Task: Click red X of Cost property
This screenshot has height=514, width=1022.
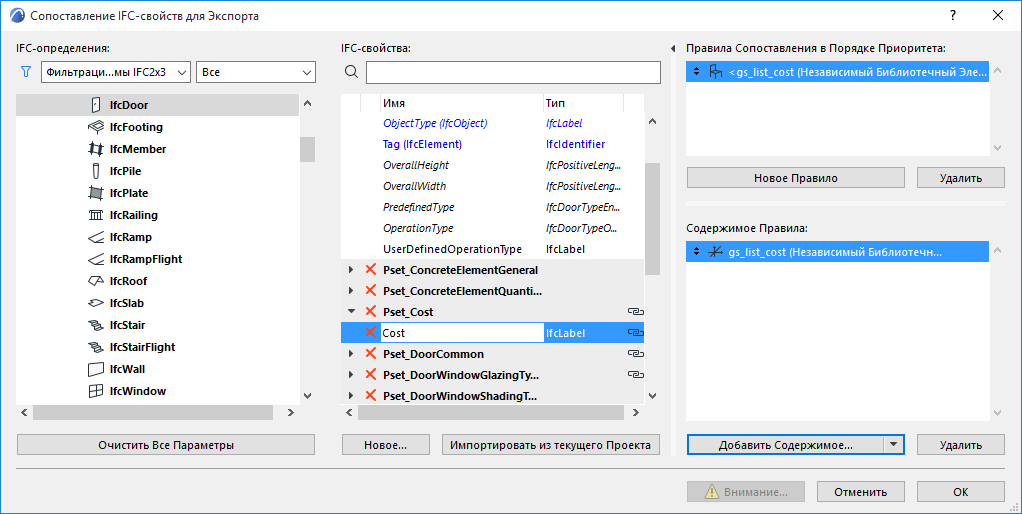Action: point(371,332)
